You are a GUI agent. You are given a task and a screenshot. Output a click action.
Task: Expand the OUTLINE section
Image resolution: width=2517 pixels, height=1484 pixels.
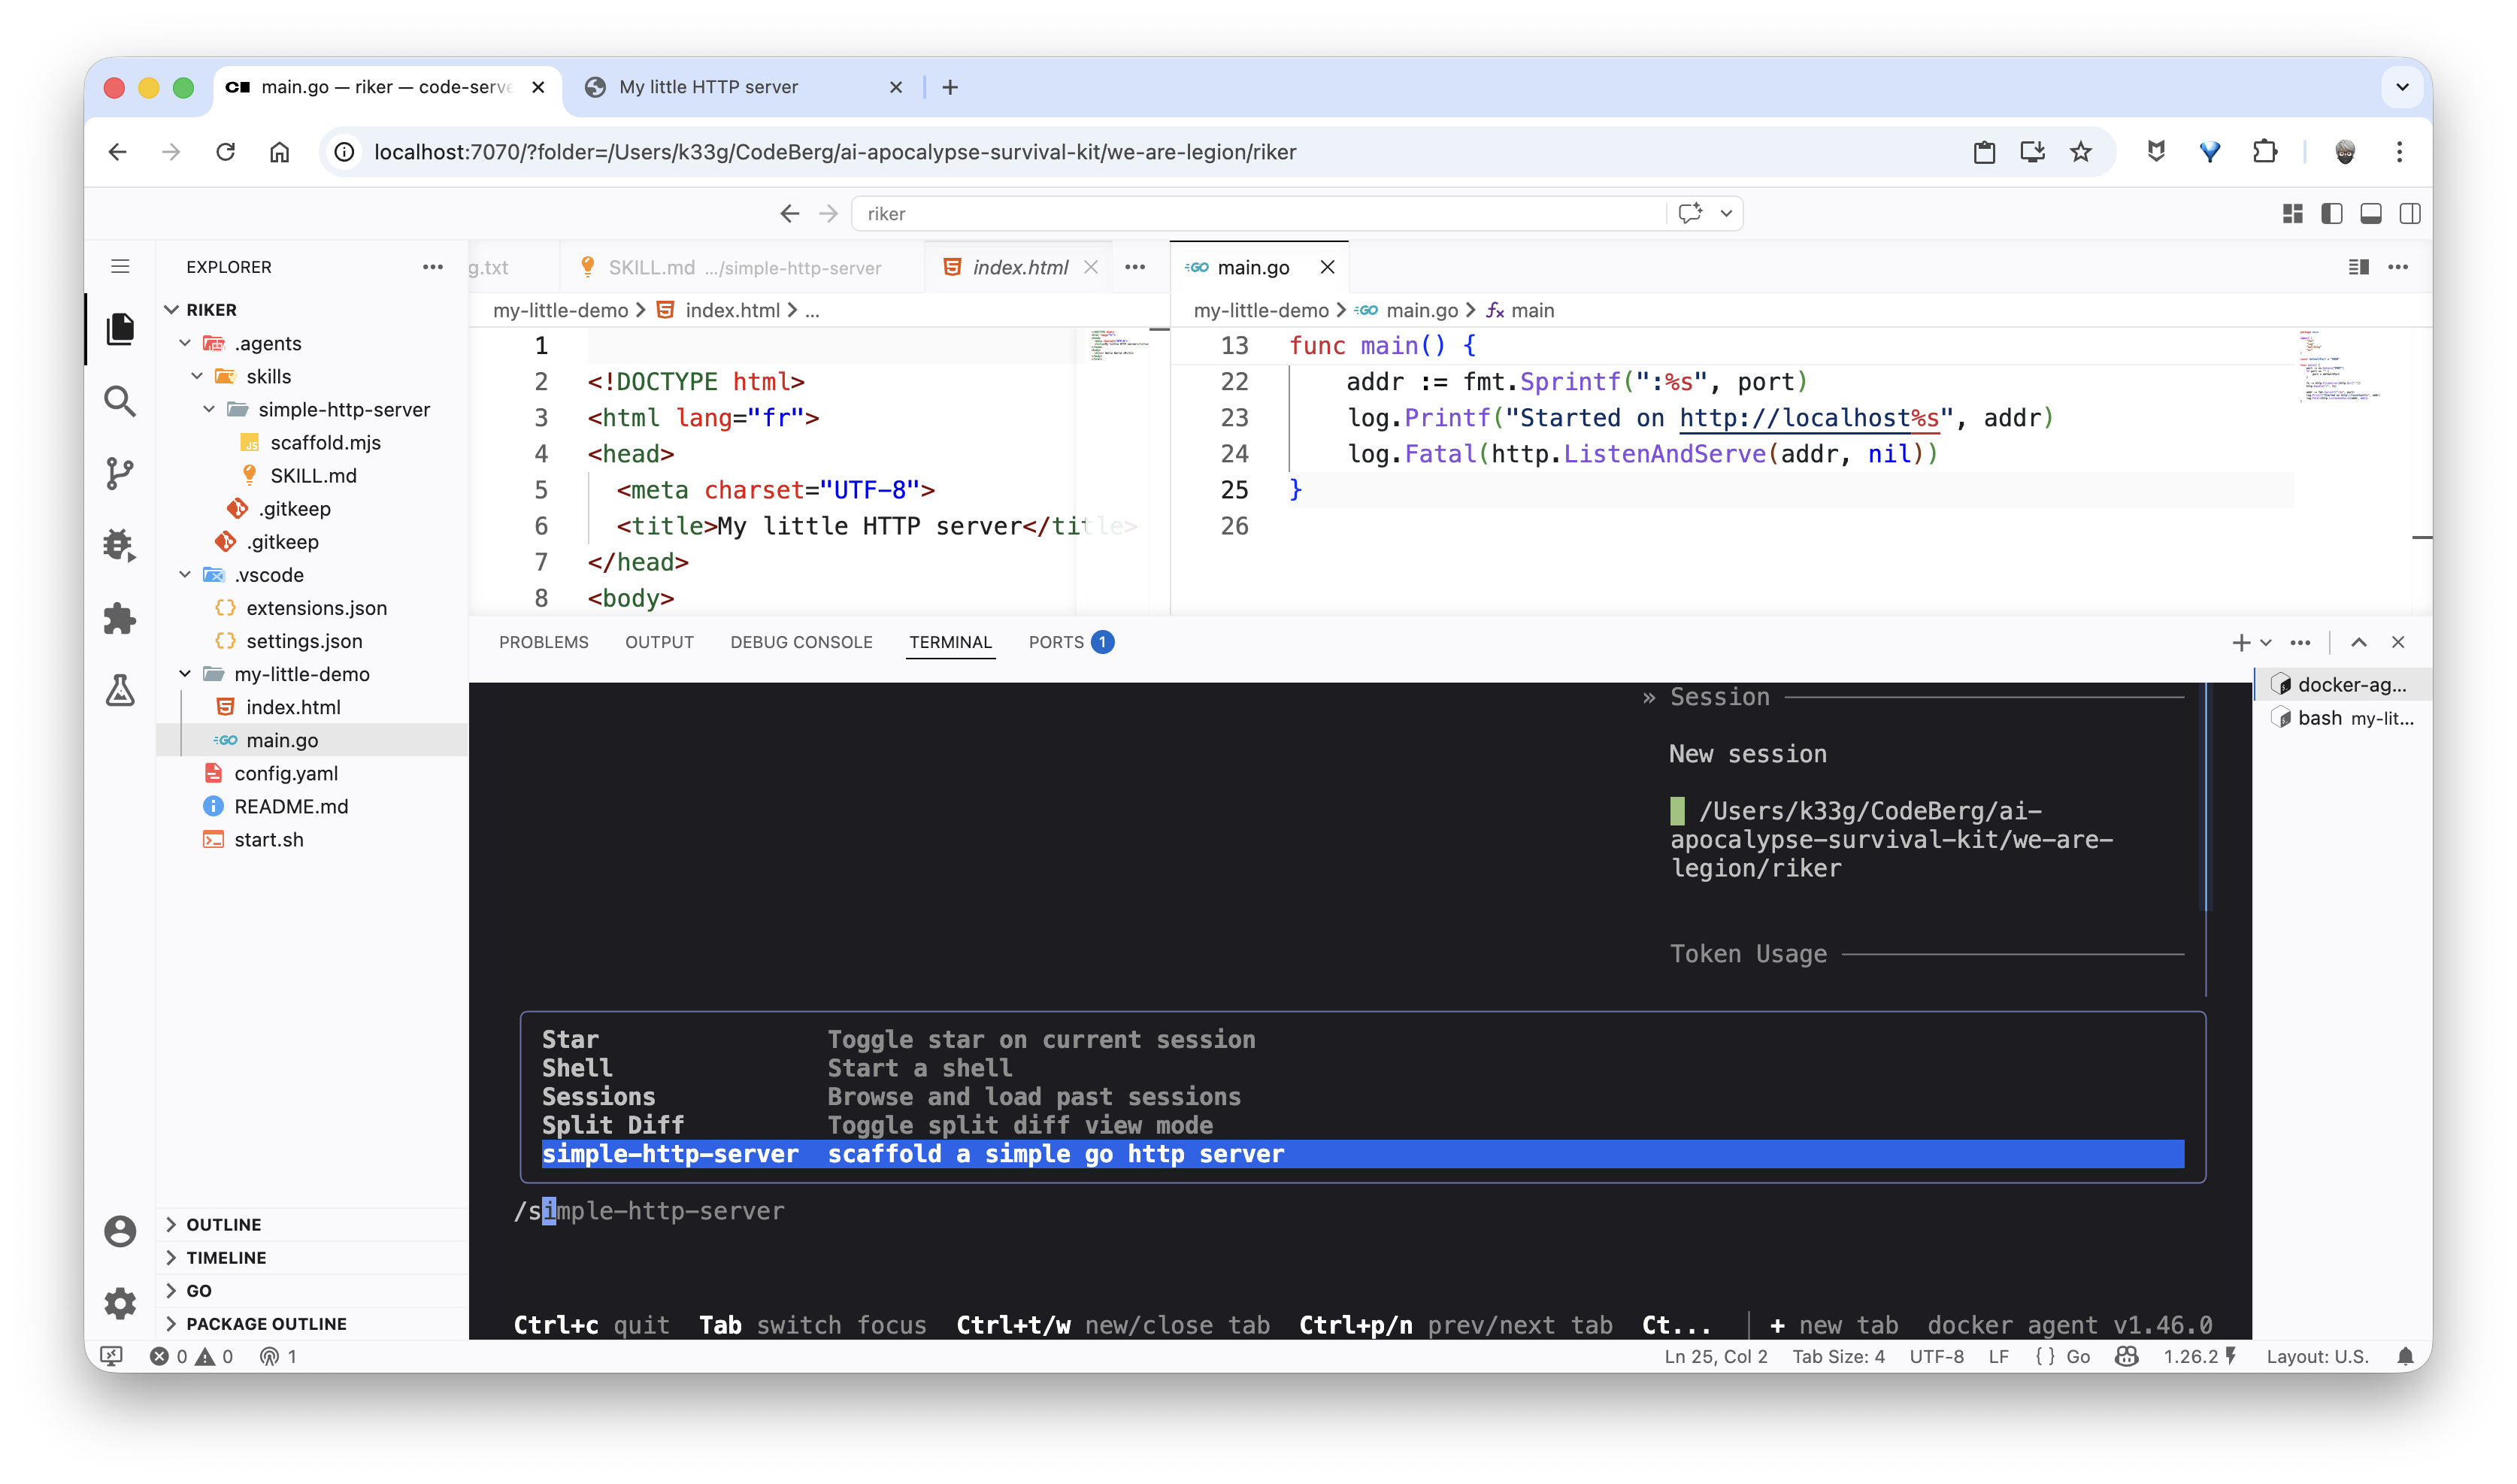click(x=223, y=1224)
